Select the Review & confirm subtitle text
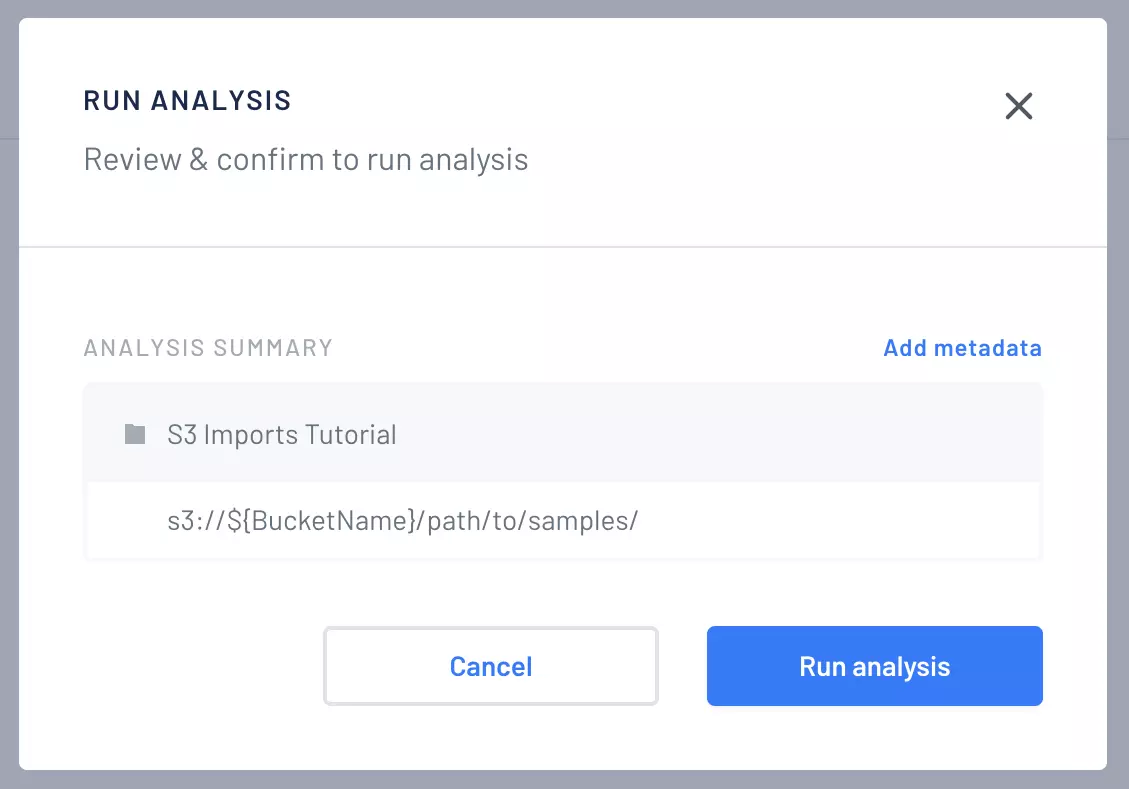This screenshot has width=1129, height=789. (x=306, y=158)
